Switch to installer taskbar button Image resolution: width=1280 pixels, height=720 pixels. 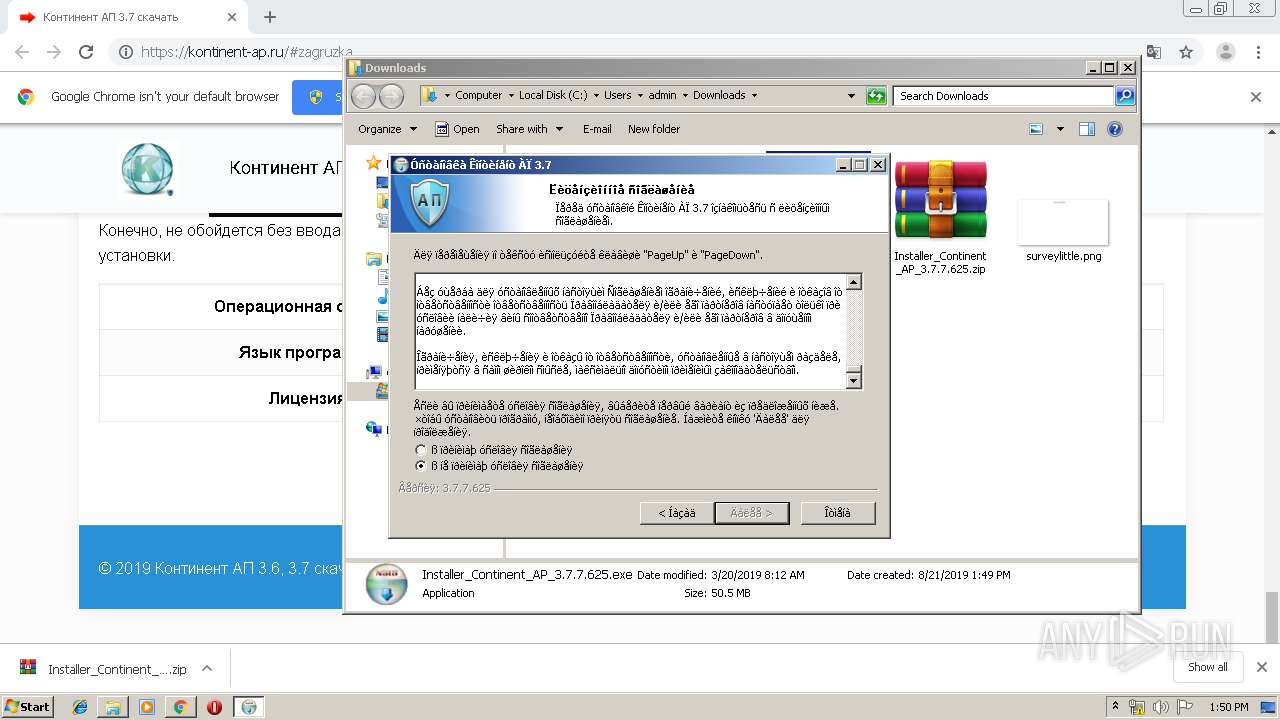pos(249,707)
